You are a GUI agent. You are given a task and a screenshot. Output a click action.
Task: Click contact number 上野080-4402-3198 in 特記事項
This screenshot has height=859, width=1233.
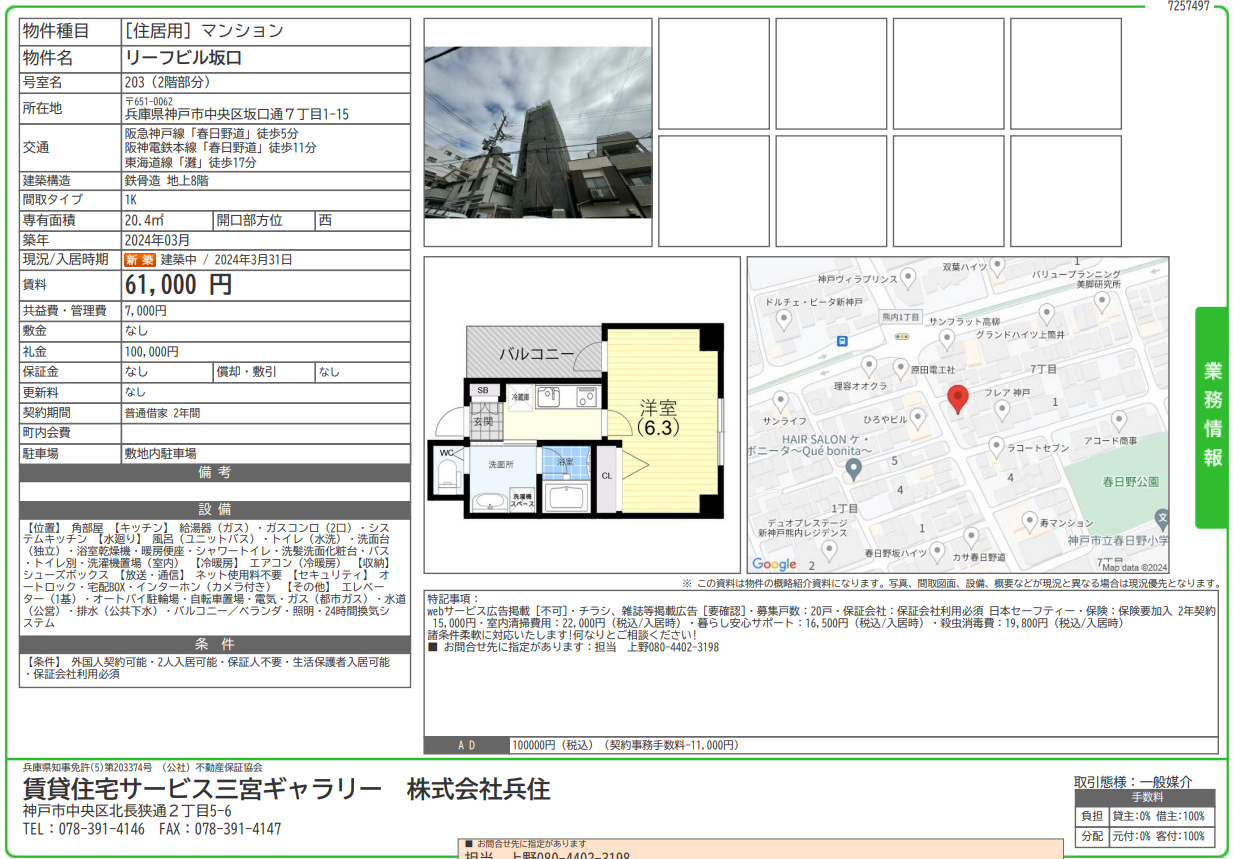[x=672, y=647]
